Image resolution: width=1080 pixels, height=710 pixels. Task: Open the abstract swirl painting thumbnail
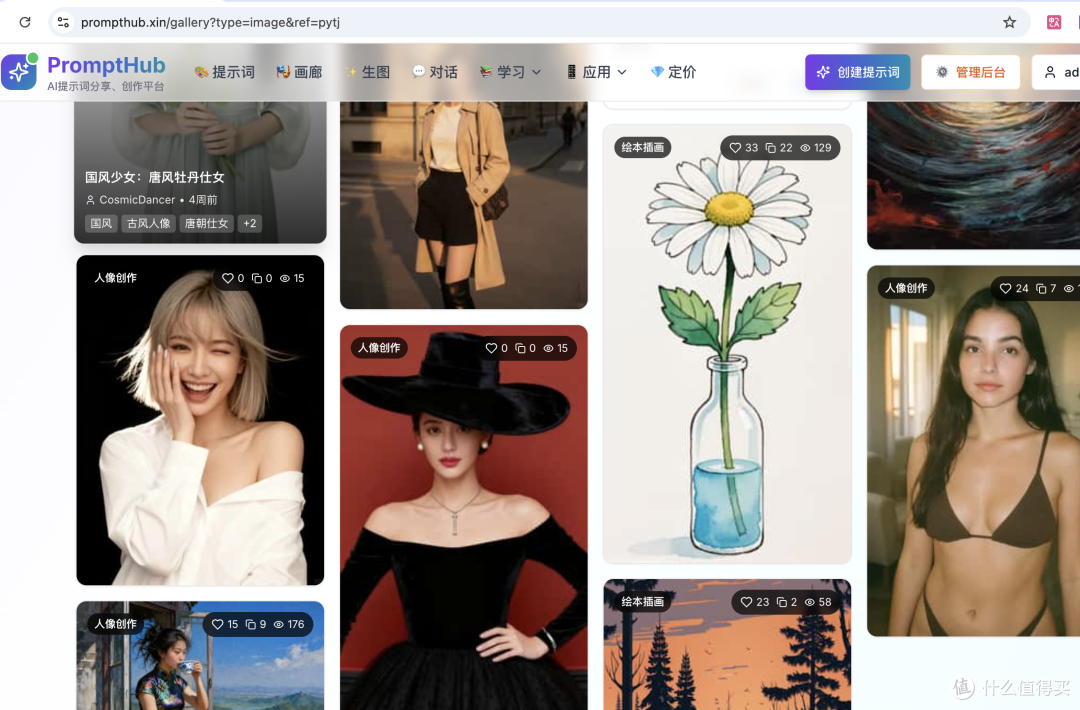coord(973,176)
